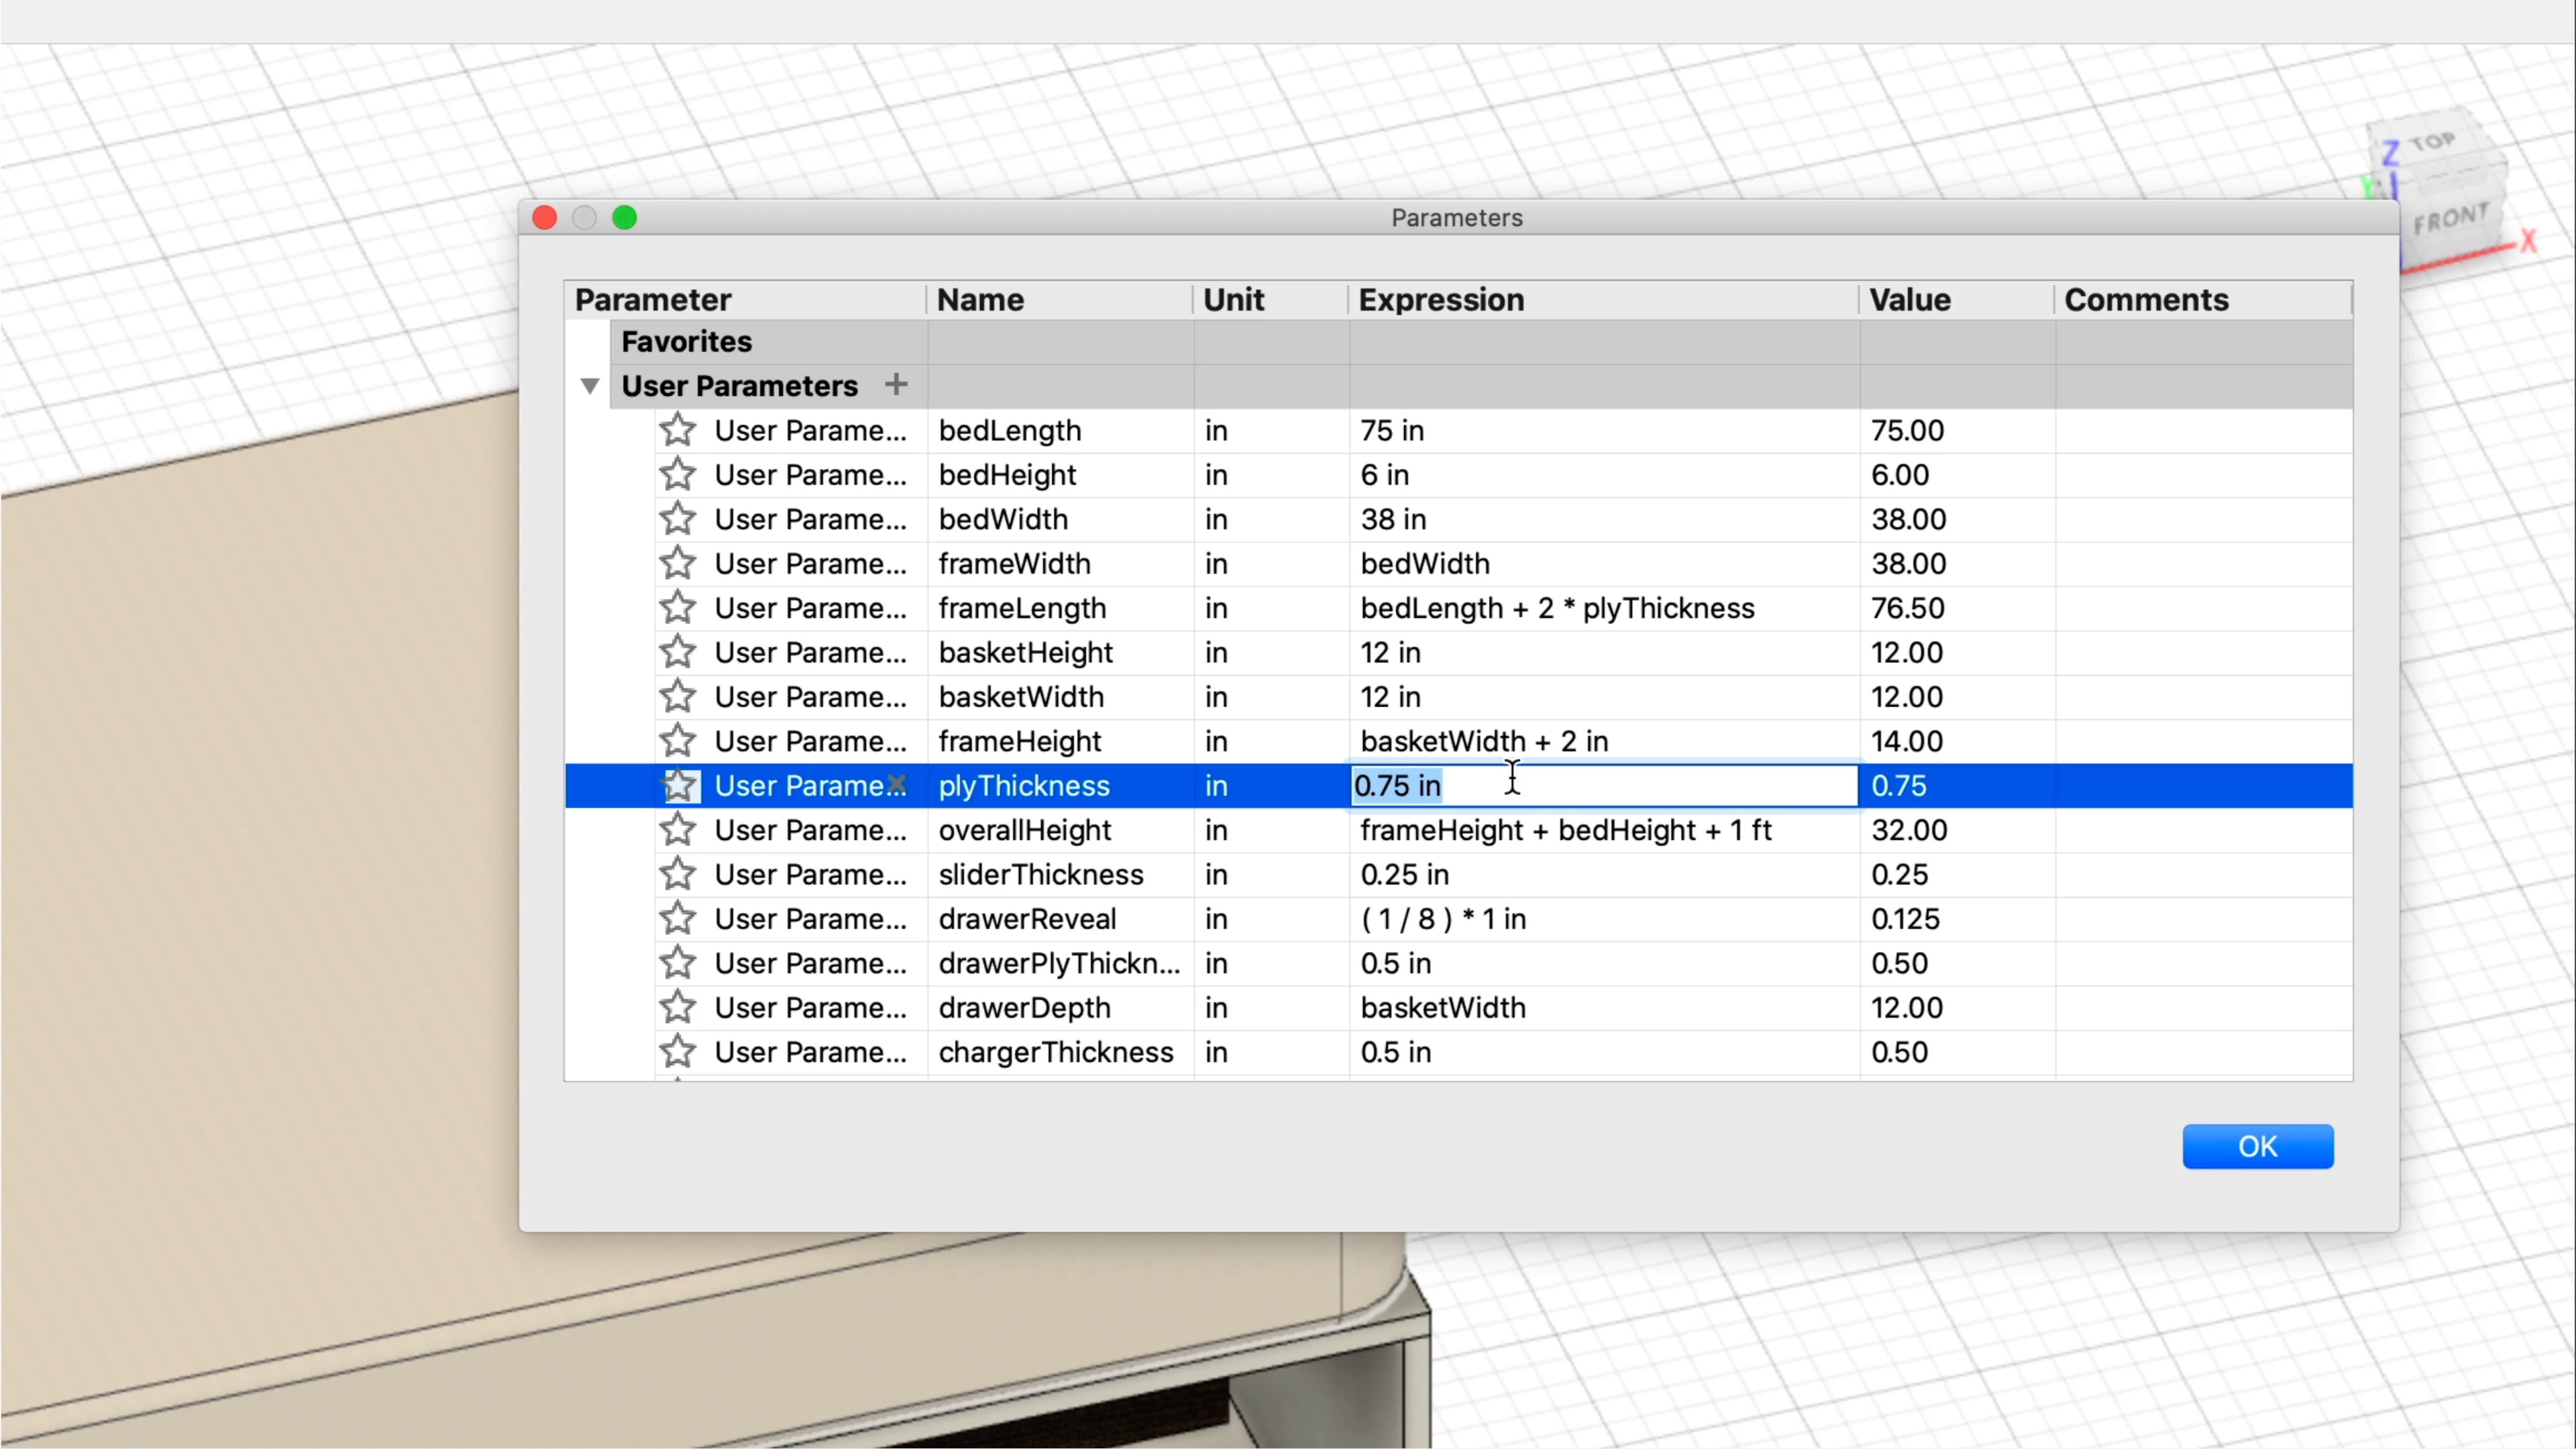Screen dimensions: 2576x1449
Task: Favorite the sliderThickness parameter star
Action: 678,874
